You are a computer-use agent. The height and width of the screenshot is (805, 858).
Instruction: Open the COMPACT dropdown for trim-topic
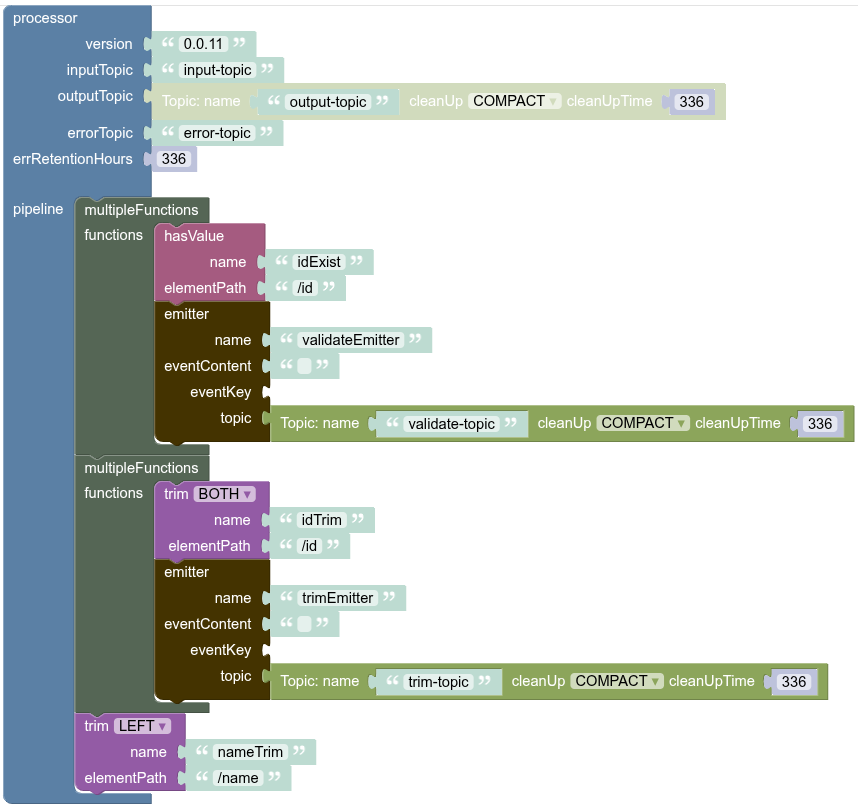pyautogui.click(x=617, y=681)
